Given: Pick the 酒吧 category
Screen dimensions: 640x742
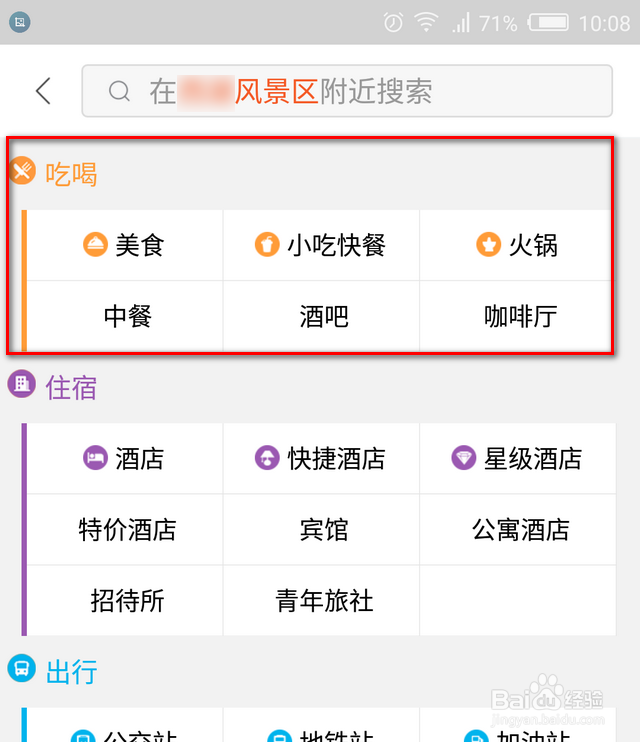Looking at the screenshot, I should click(x=323, y=316).
